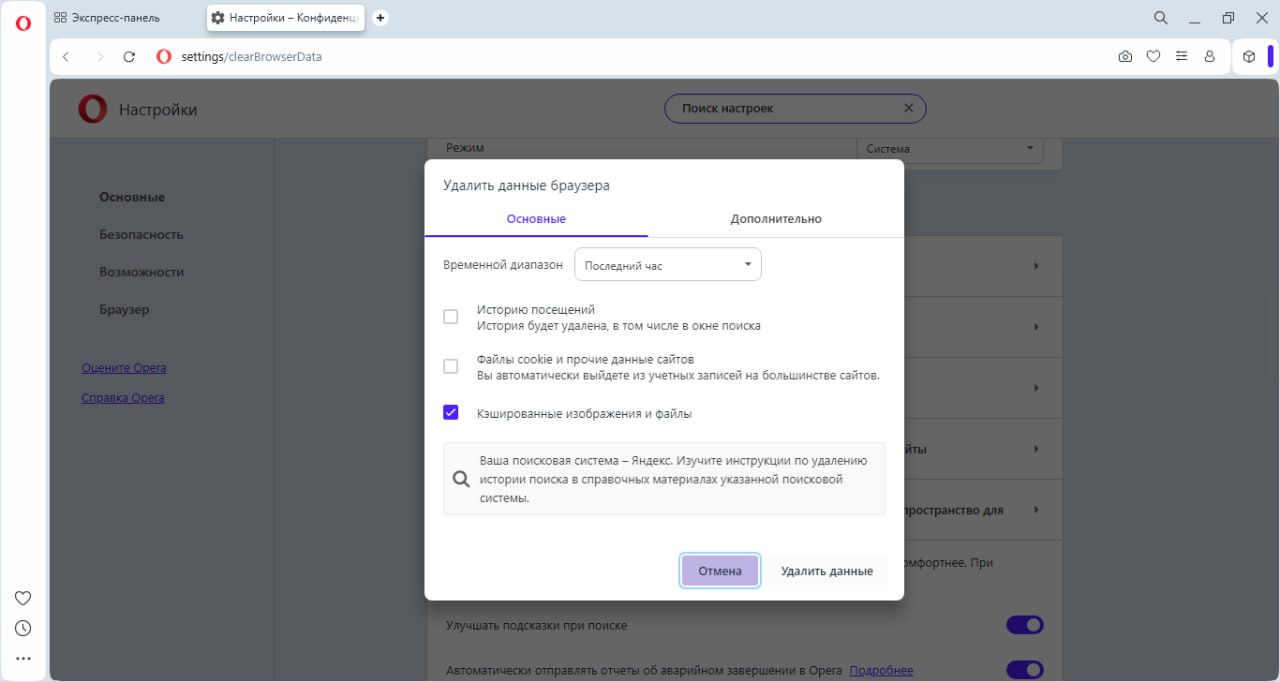Open the 'Подробнее' link
This screenshot has height=682, width=1280.
[x=881, y=670]
